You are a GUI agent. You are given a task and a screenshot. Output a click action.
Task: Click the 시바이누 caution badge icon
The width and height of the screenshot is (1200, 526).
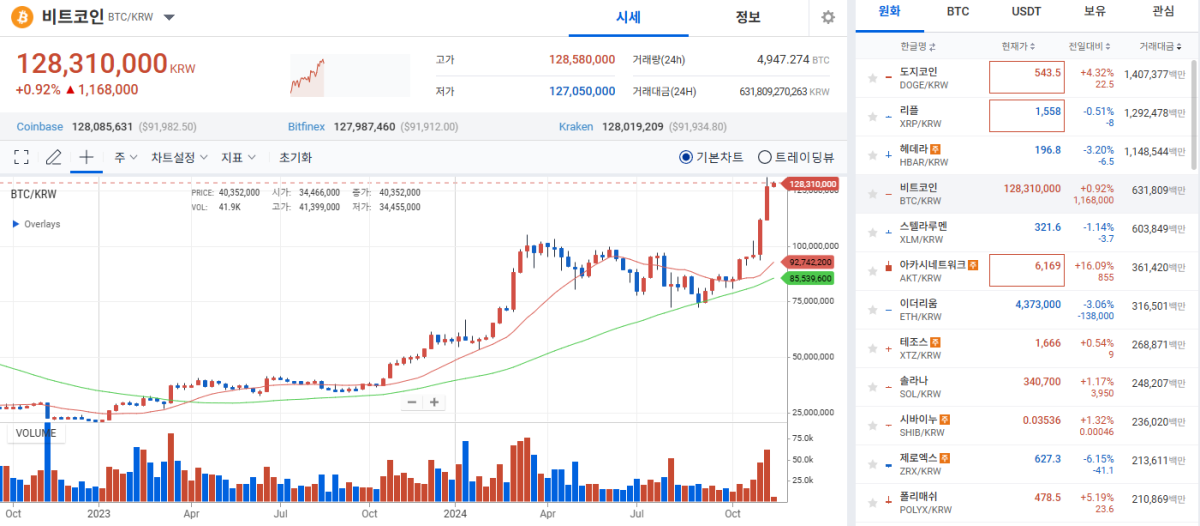pos(945,419)
